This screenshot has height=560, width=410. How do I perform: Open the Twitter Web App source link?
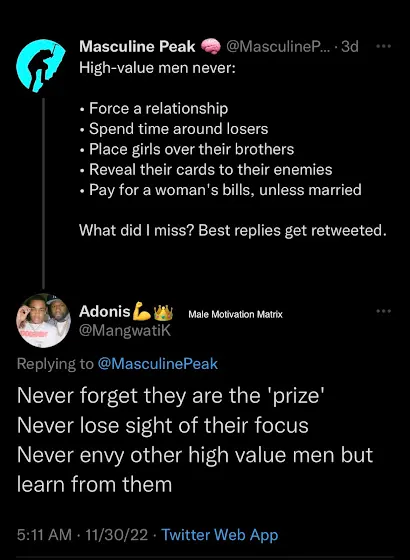(x=220, y=535)
